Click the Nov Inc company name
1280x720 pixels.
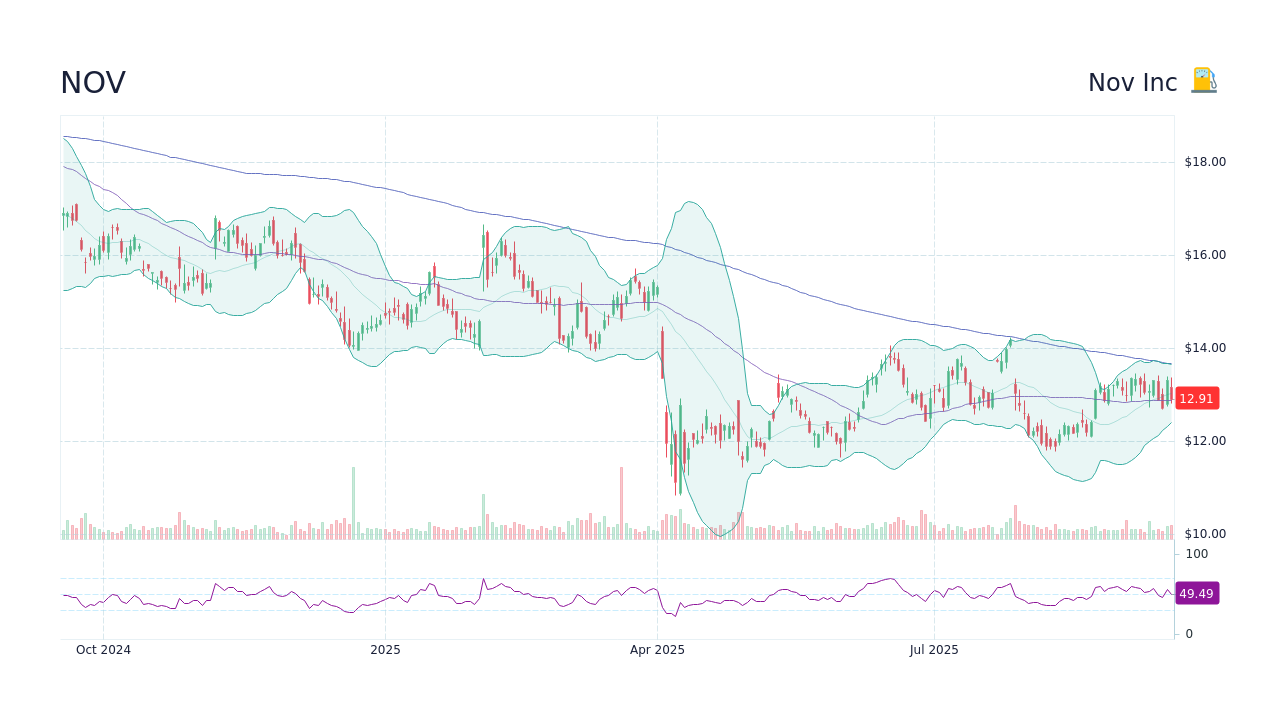point(1132,83)
